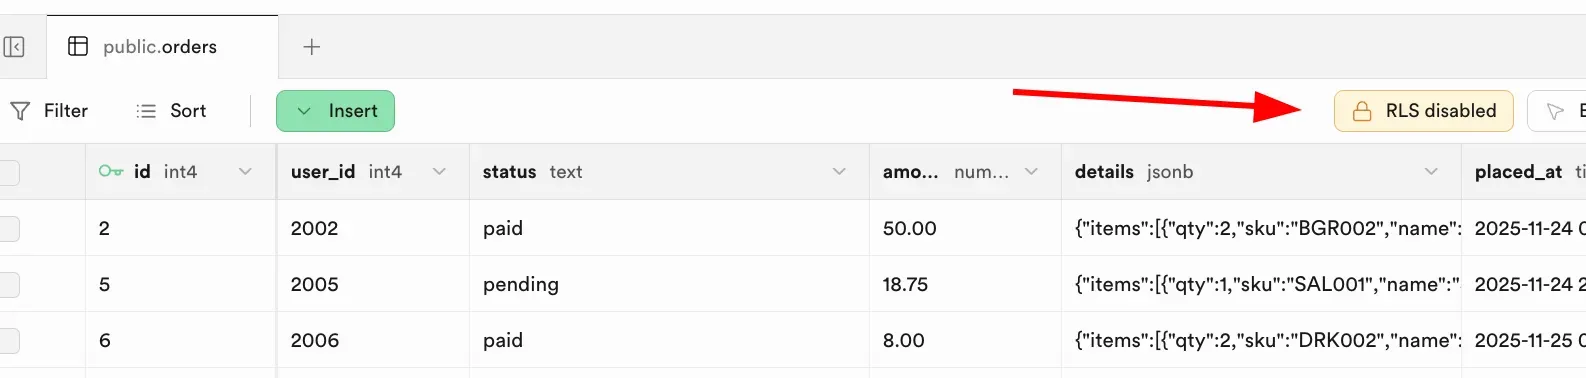Screen dimensions: 1586x378
Task: Check the row with id 5
Action: click(8, 284)
